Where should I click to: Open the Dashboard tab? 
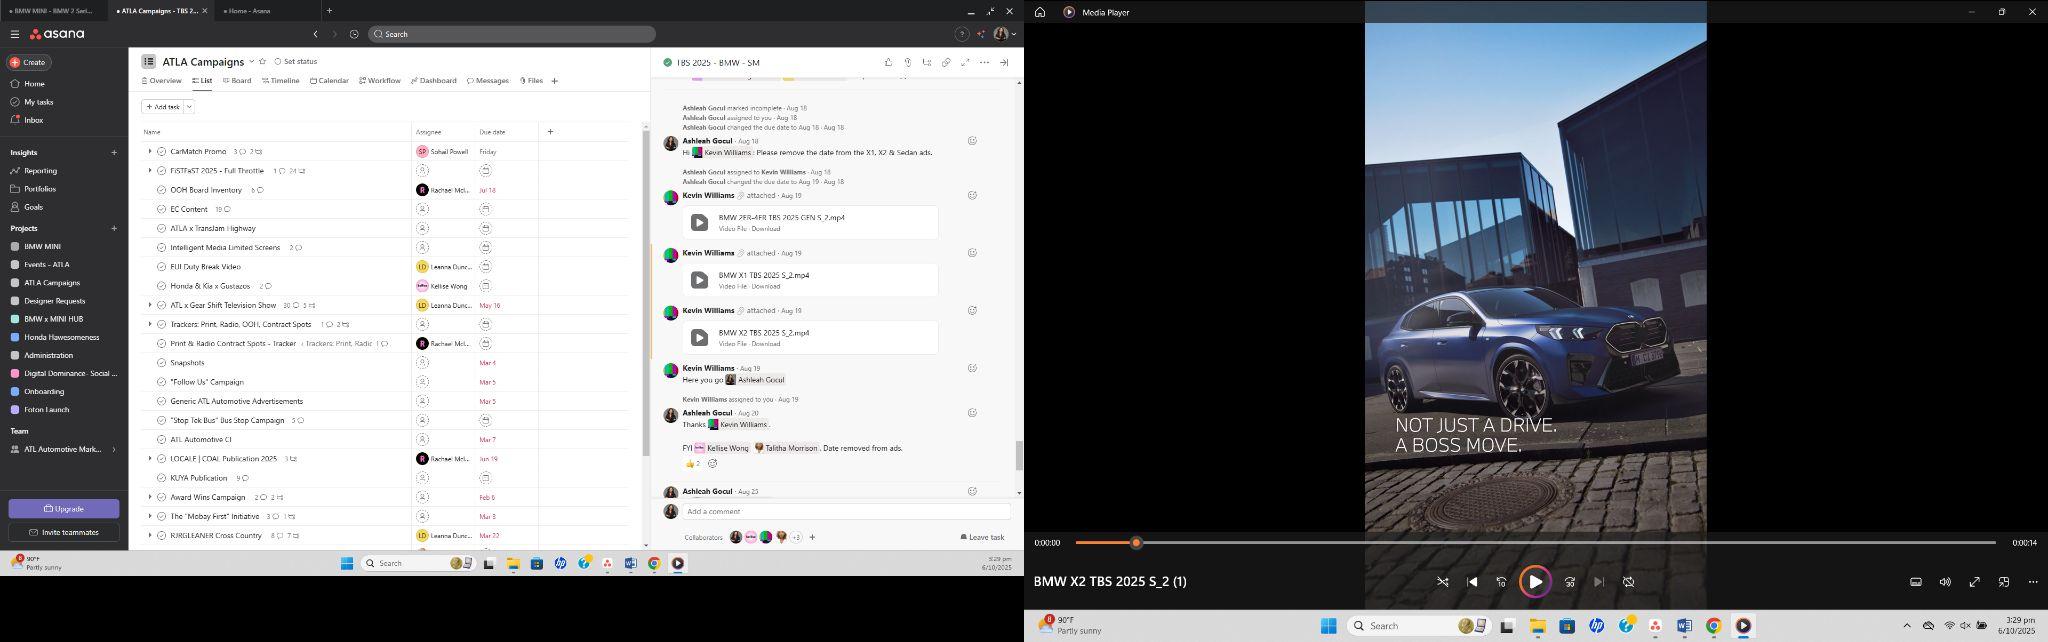[433, 81]
